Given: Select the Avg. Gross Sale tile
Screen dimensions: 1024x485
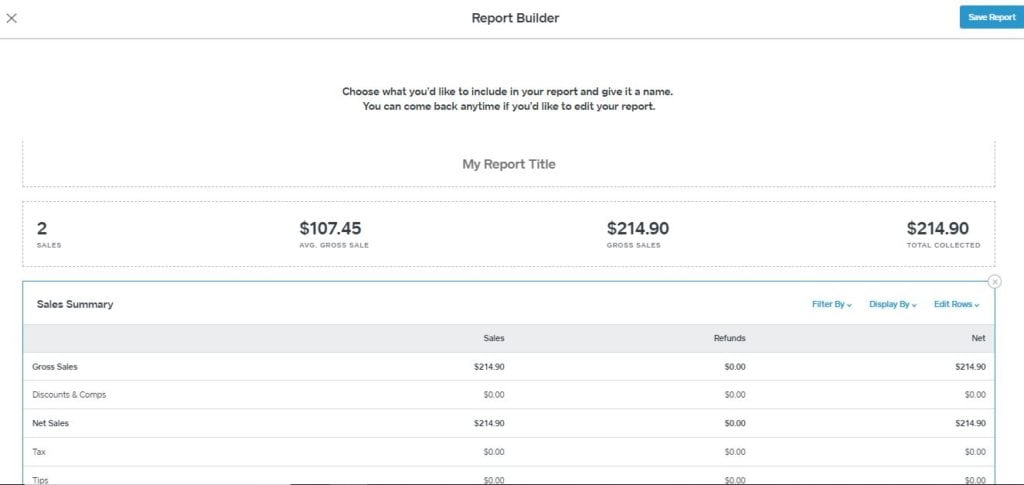Looking at the screenshot, I should pyautogui.click(x=334, y=234).
